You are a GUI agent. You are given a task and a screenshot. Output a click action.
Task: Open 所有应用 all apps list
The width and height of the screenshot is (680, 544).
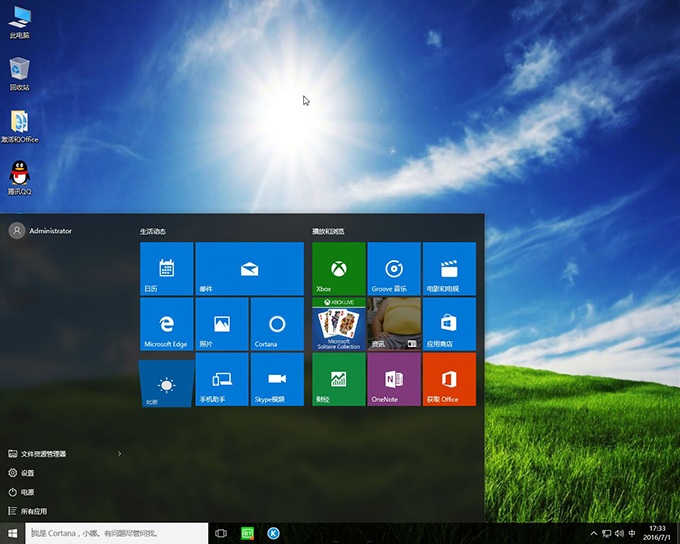(x=34, y=511)
